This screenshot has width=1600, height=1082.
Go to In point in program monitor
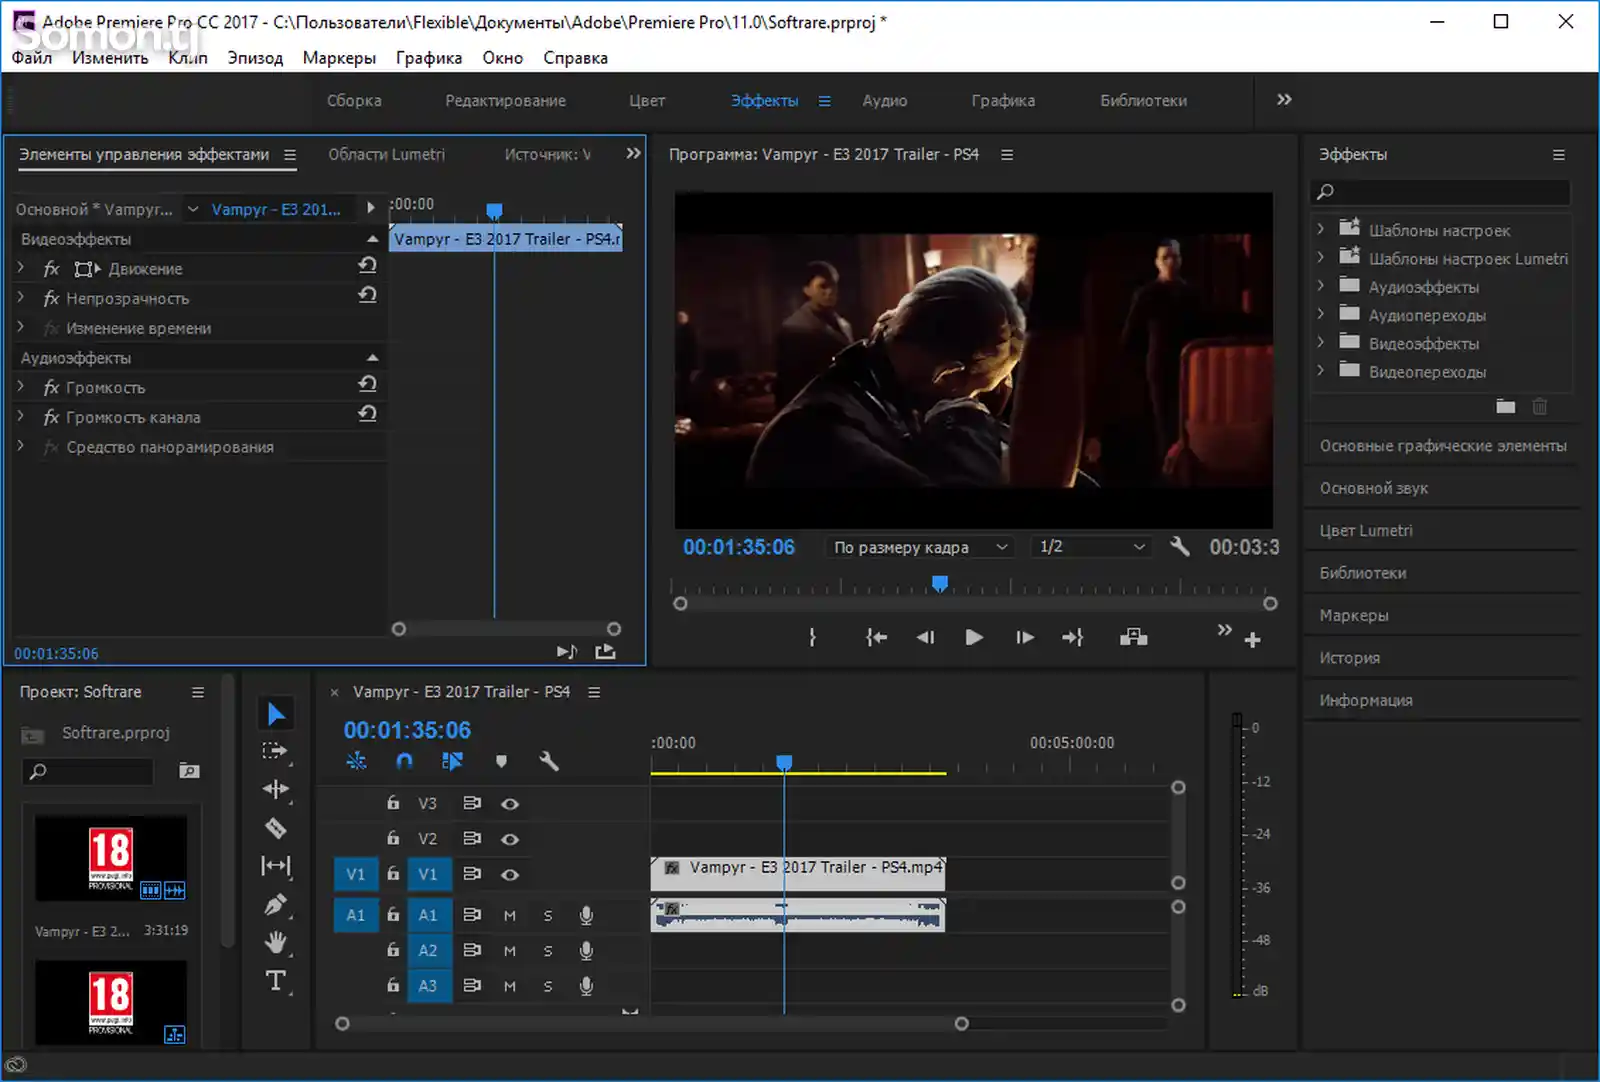(x=876, y=637)
